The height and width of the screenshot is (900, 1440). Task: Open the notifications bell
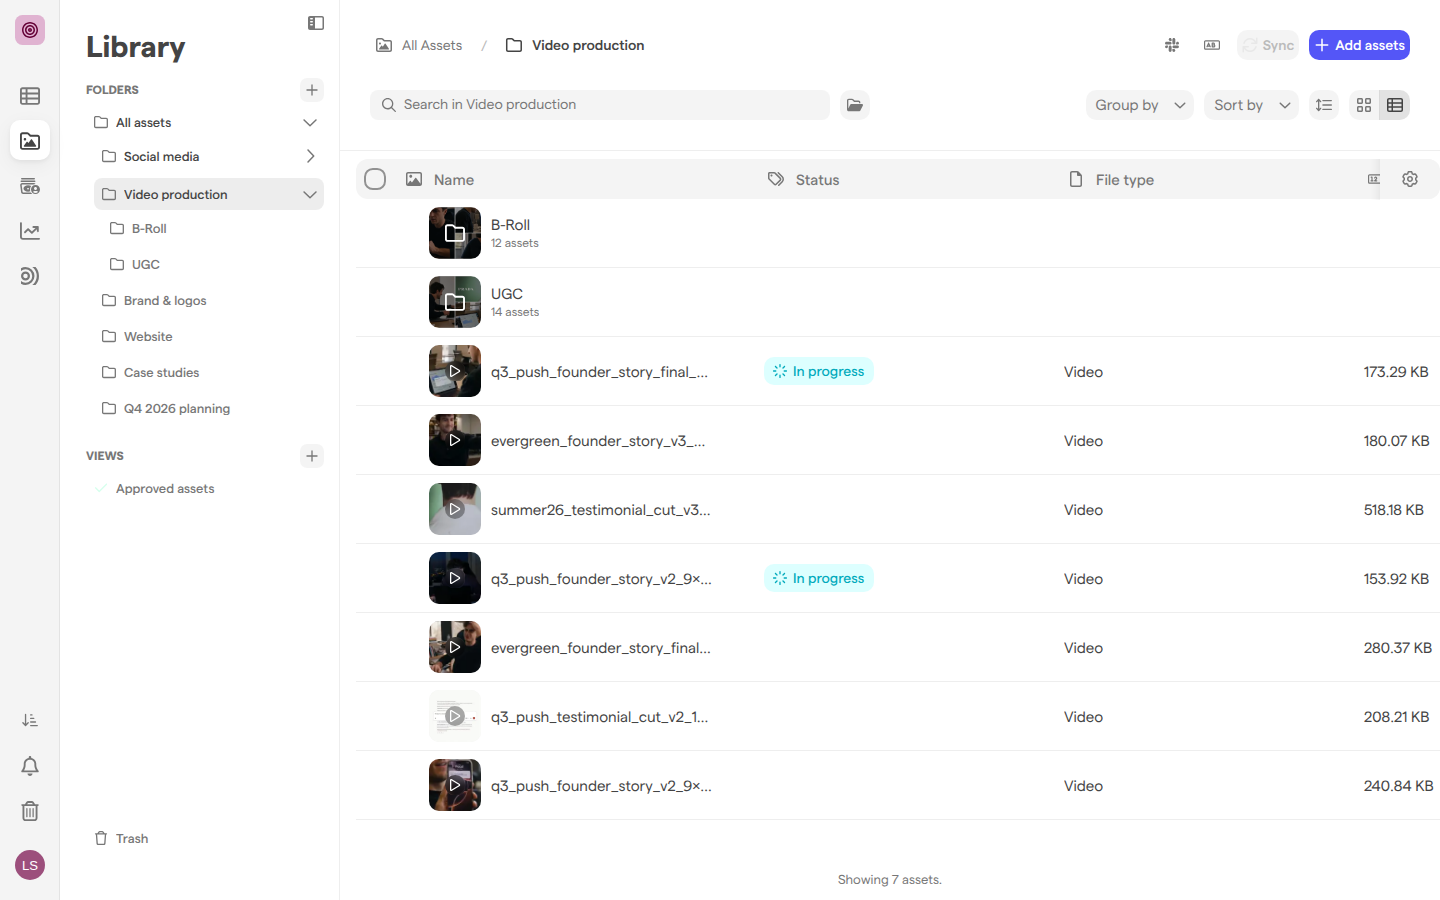coord(30,766)
